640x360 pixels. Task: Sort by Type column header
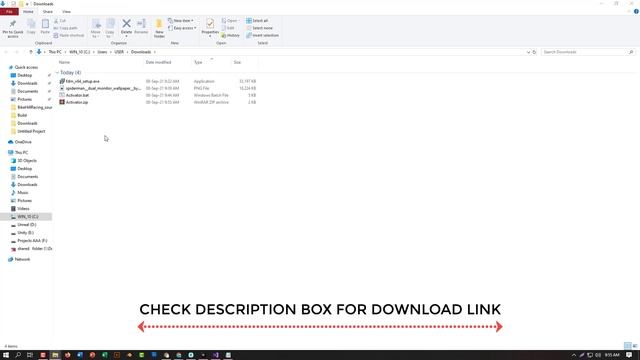[198, 62]
